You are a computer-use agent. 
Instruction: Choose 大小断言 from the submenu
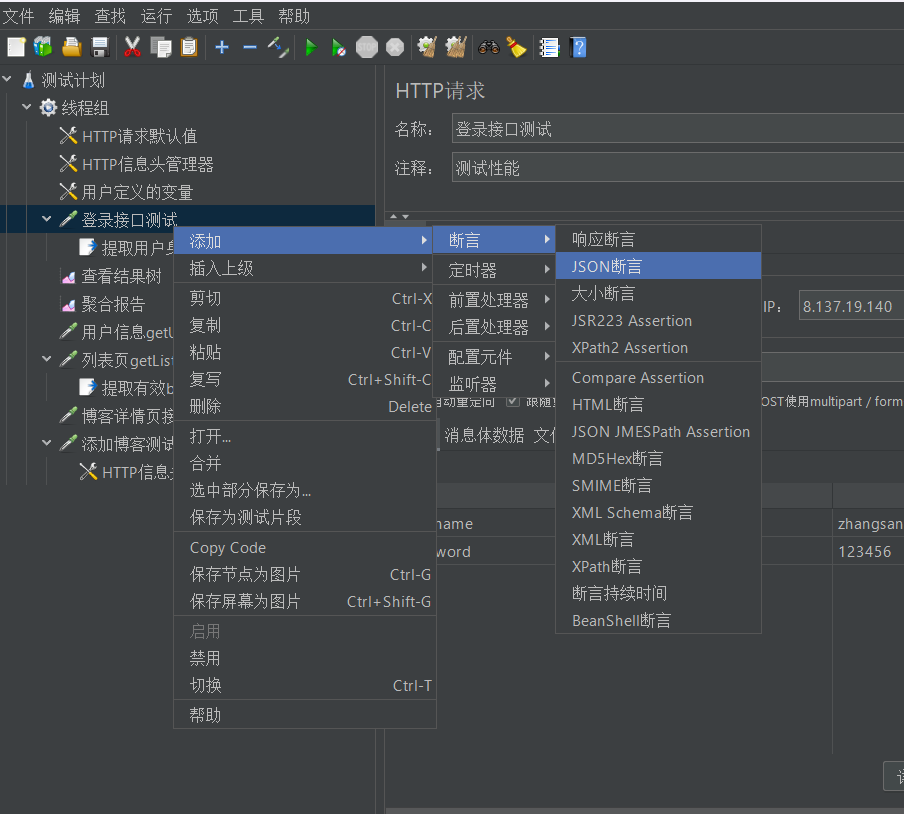coord(658,293)
